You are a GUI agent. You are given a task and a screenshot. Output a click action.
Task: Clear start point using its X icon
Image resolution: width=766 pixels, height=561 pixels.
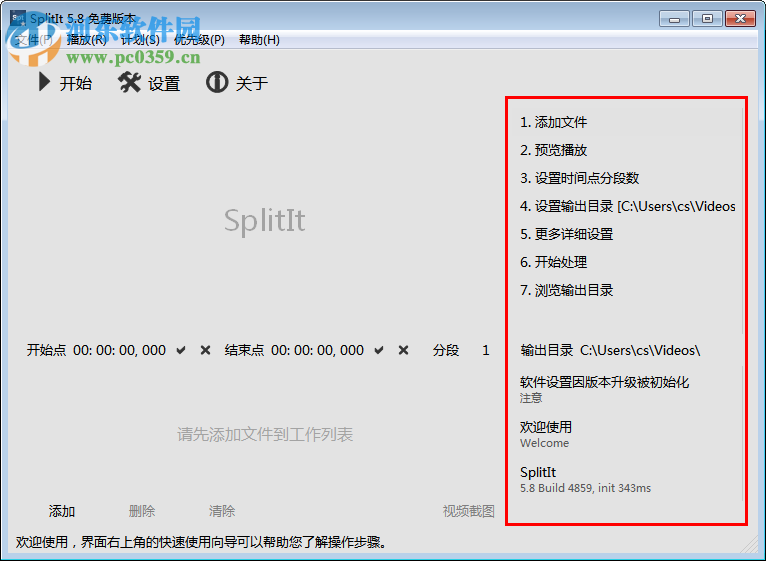[x=206, y=350]
